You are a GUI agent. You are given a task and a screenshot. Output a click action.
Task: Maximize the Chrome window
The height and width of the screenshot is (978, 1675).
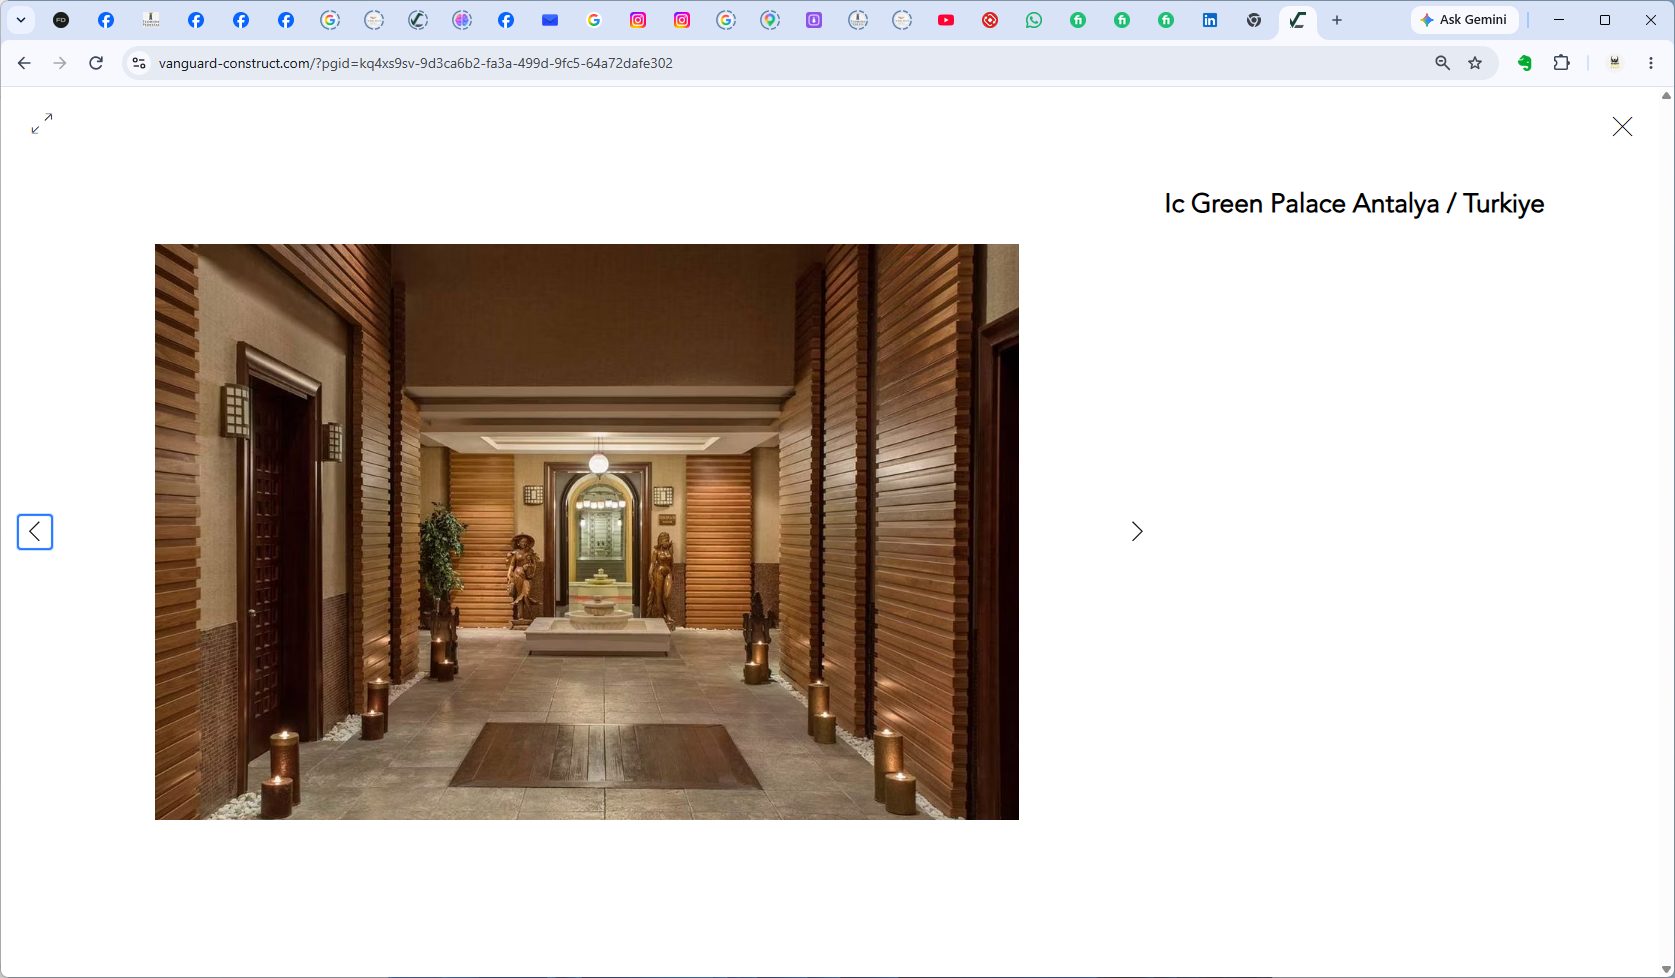1605,20
